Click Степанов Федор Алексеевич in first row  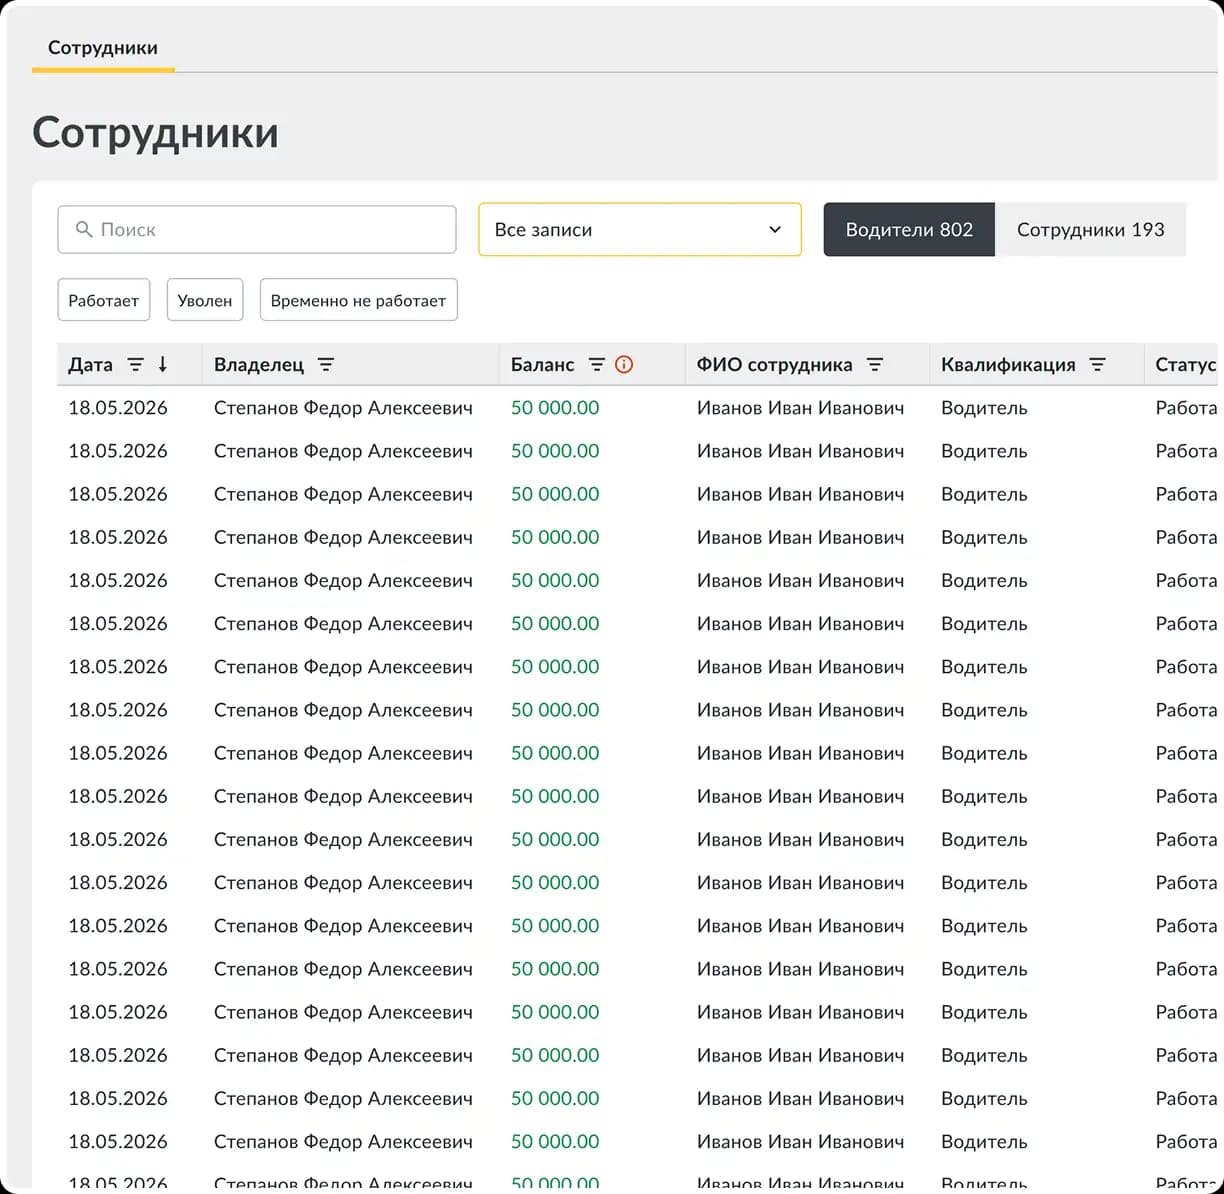coord(343,408)
